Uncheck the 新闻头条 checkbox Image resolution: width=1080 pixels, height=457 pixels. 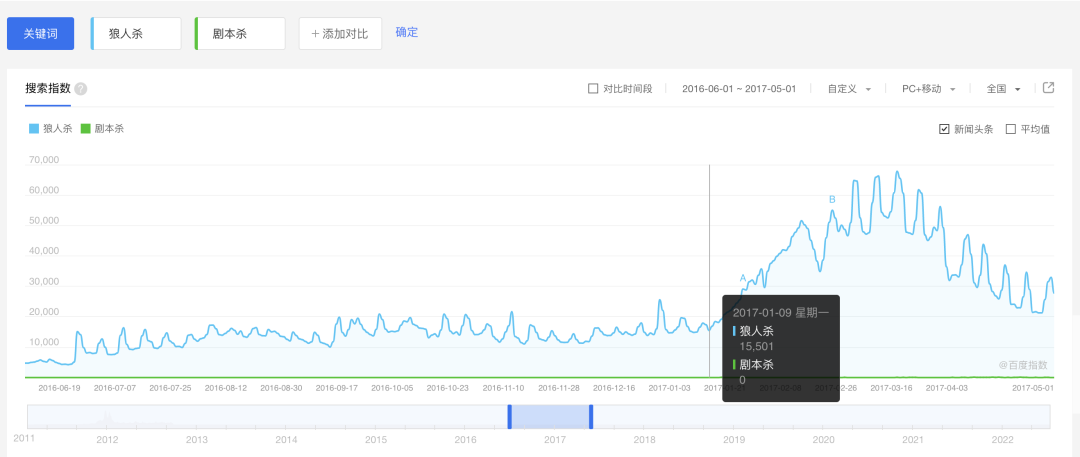944,129
